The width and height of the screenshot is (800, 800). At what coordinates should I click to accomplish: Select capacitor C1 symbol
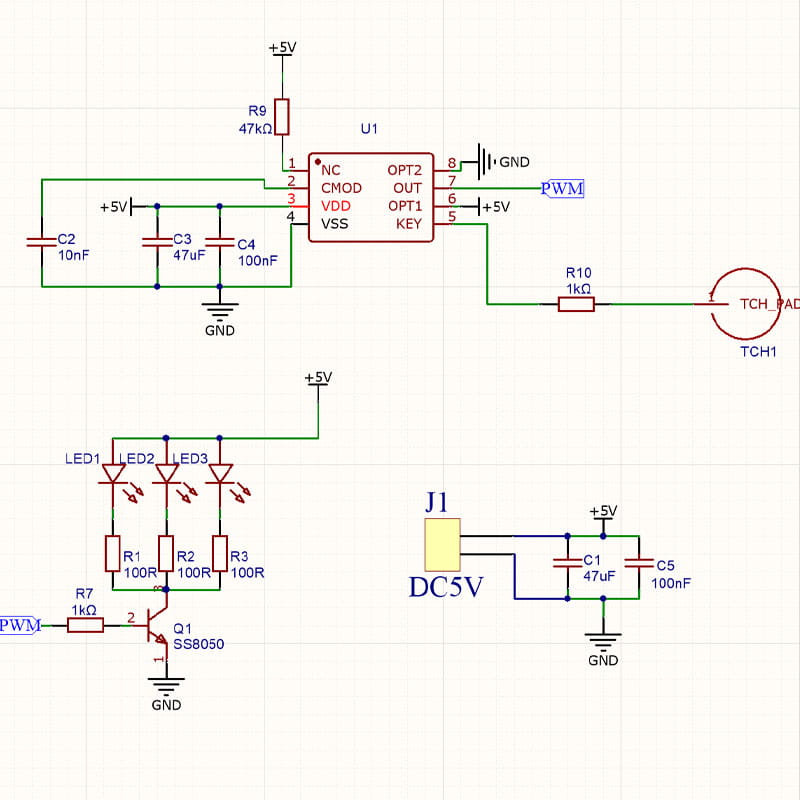tap(567, 563)
